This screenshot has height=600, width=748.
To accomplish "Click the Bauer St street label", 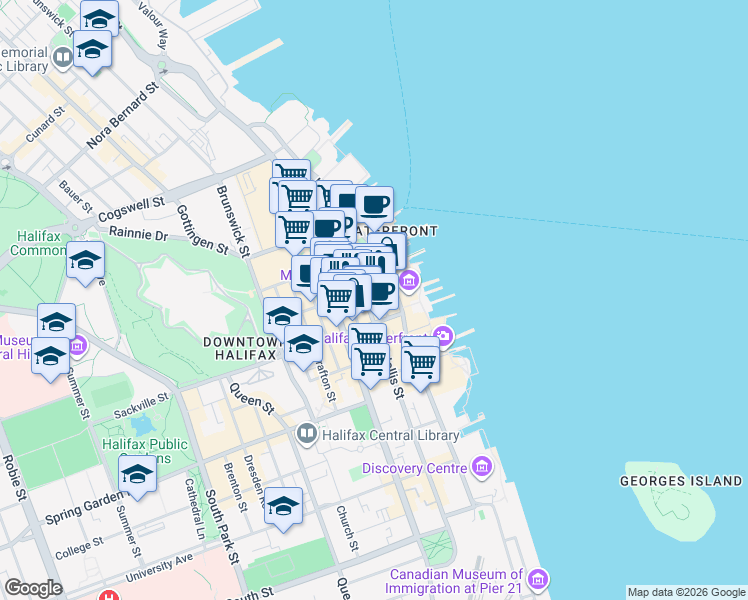I will point(75,197).
